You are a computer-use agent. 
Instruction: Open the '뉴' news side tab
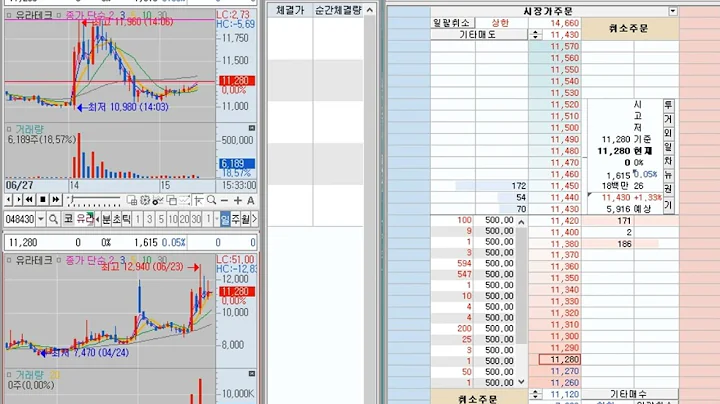669,175
